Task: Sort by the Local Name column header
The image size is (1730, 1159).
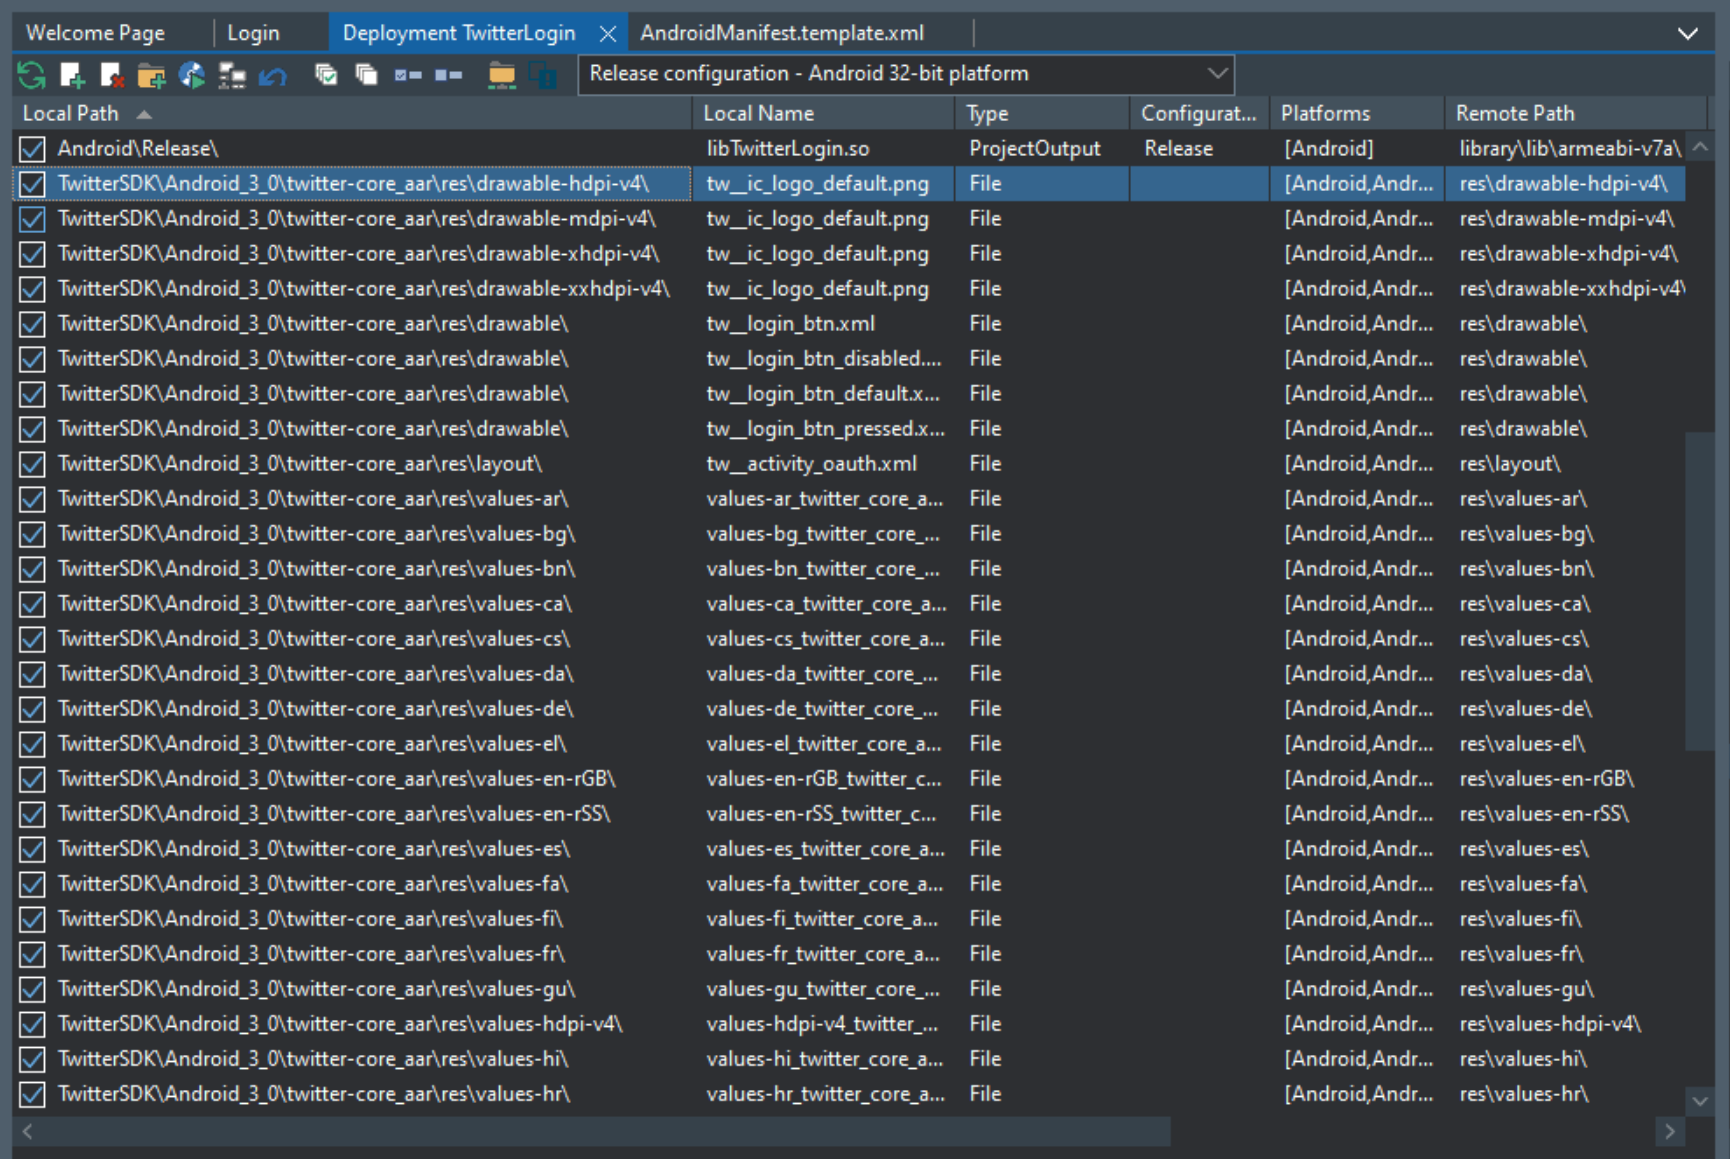Action: coord(823,113)
